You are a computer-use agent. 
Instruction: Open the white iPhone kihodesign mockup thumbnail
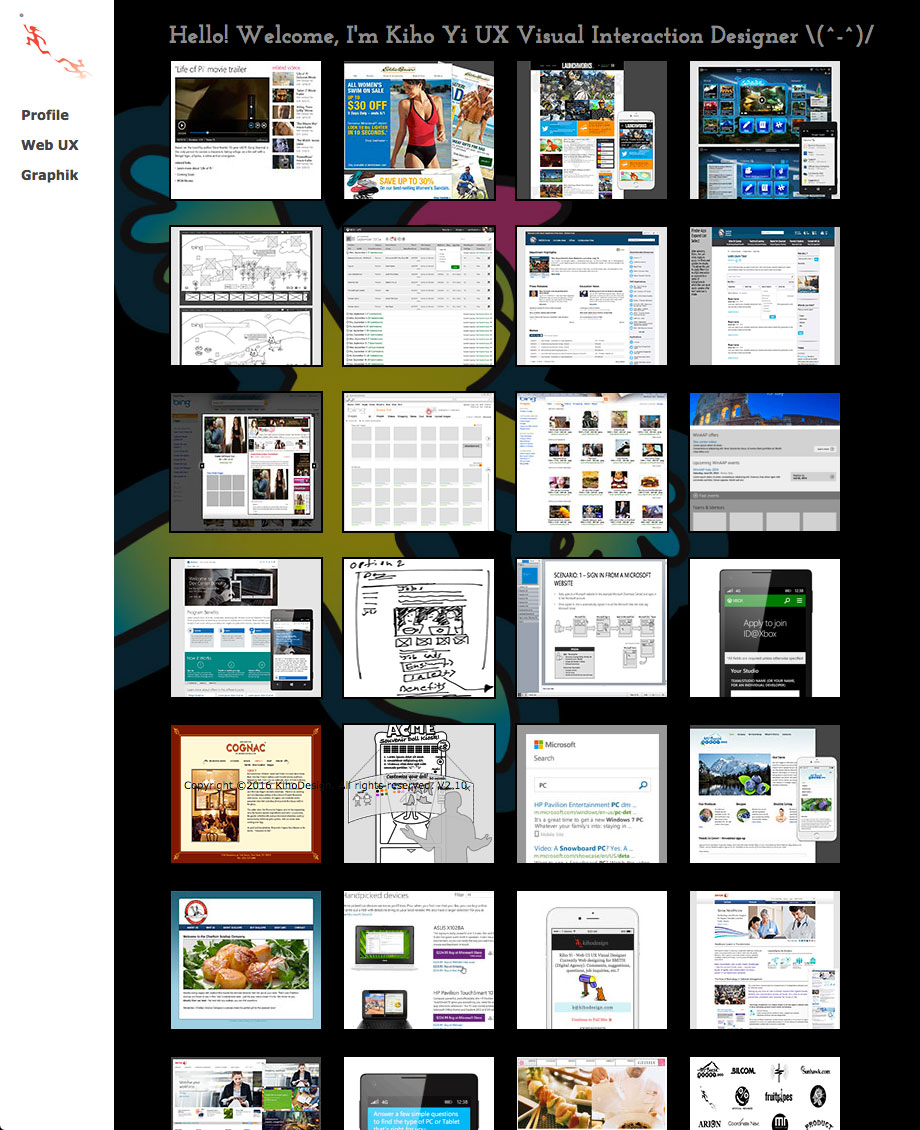591,960
